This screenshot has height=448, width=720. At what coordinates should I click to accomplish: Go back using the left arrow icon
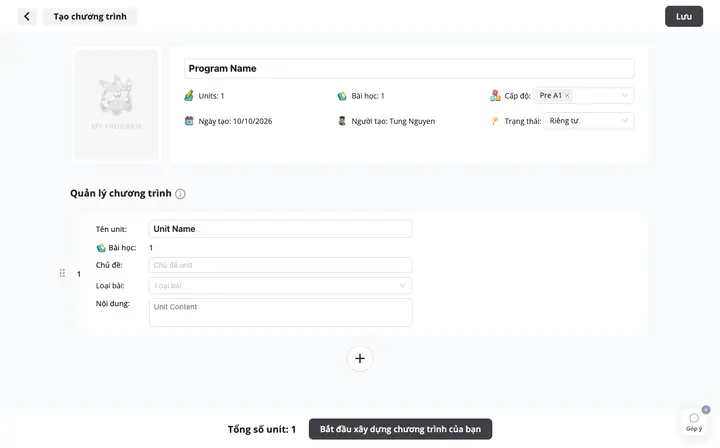pos(27,17)
